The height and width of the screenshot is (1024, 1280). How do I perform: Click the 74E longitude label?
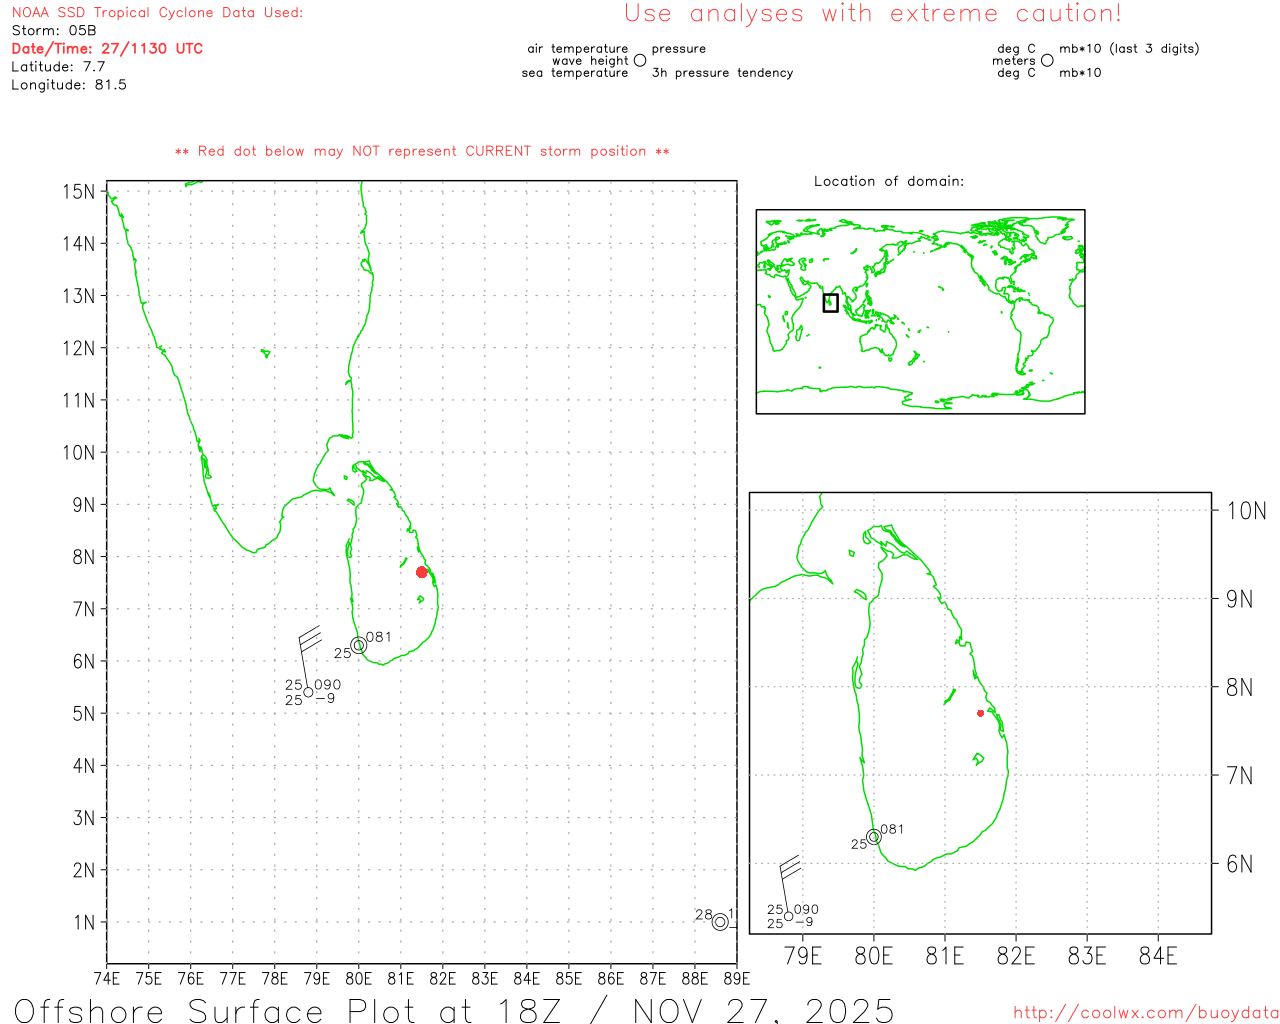[x=106, y=978]
